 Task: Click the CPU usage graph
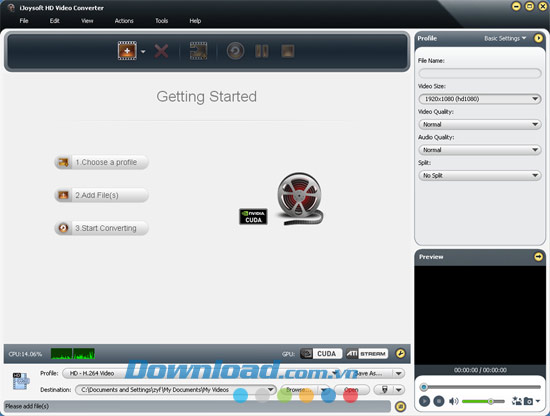point(73,354)
